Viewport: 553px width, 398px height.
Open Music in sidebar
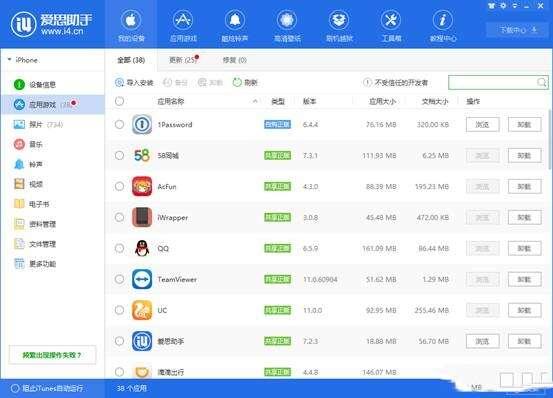tap(28, 144)
